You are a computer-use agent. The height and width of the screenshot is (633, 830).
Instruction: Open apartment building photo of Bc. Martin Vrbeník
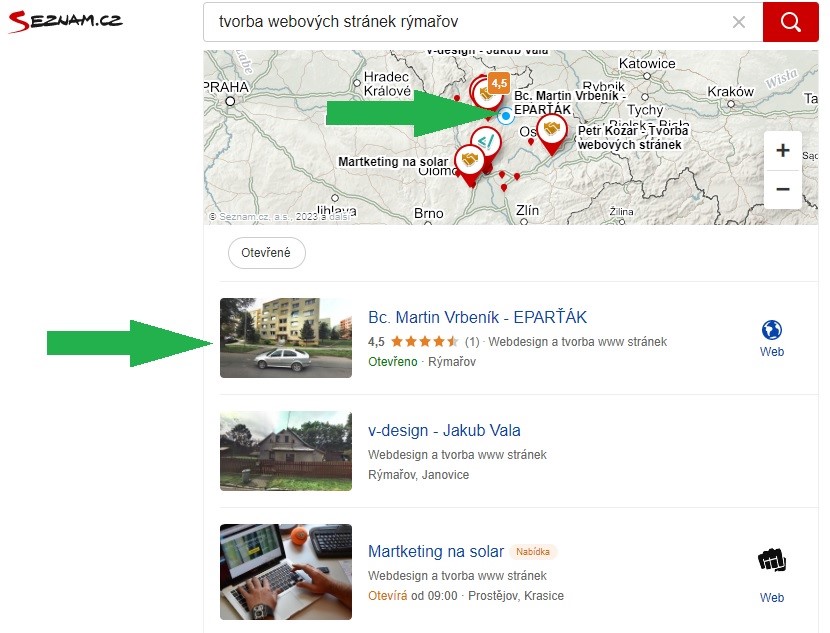(286, 338)
